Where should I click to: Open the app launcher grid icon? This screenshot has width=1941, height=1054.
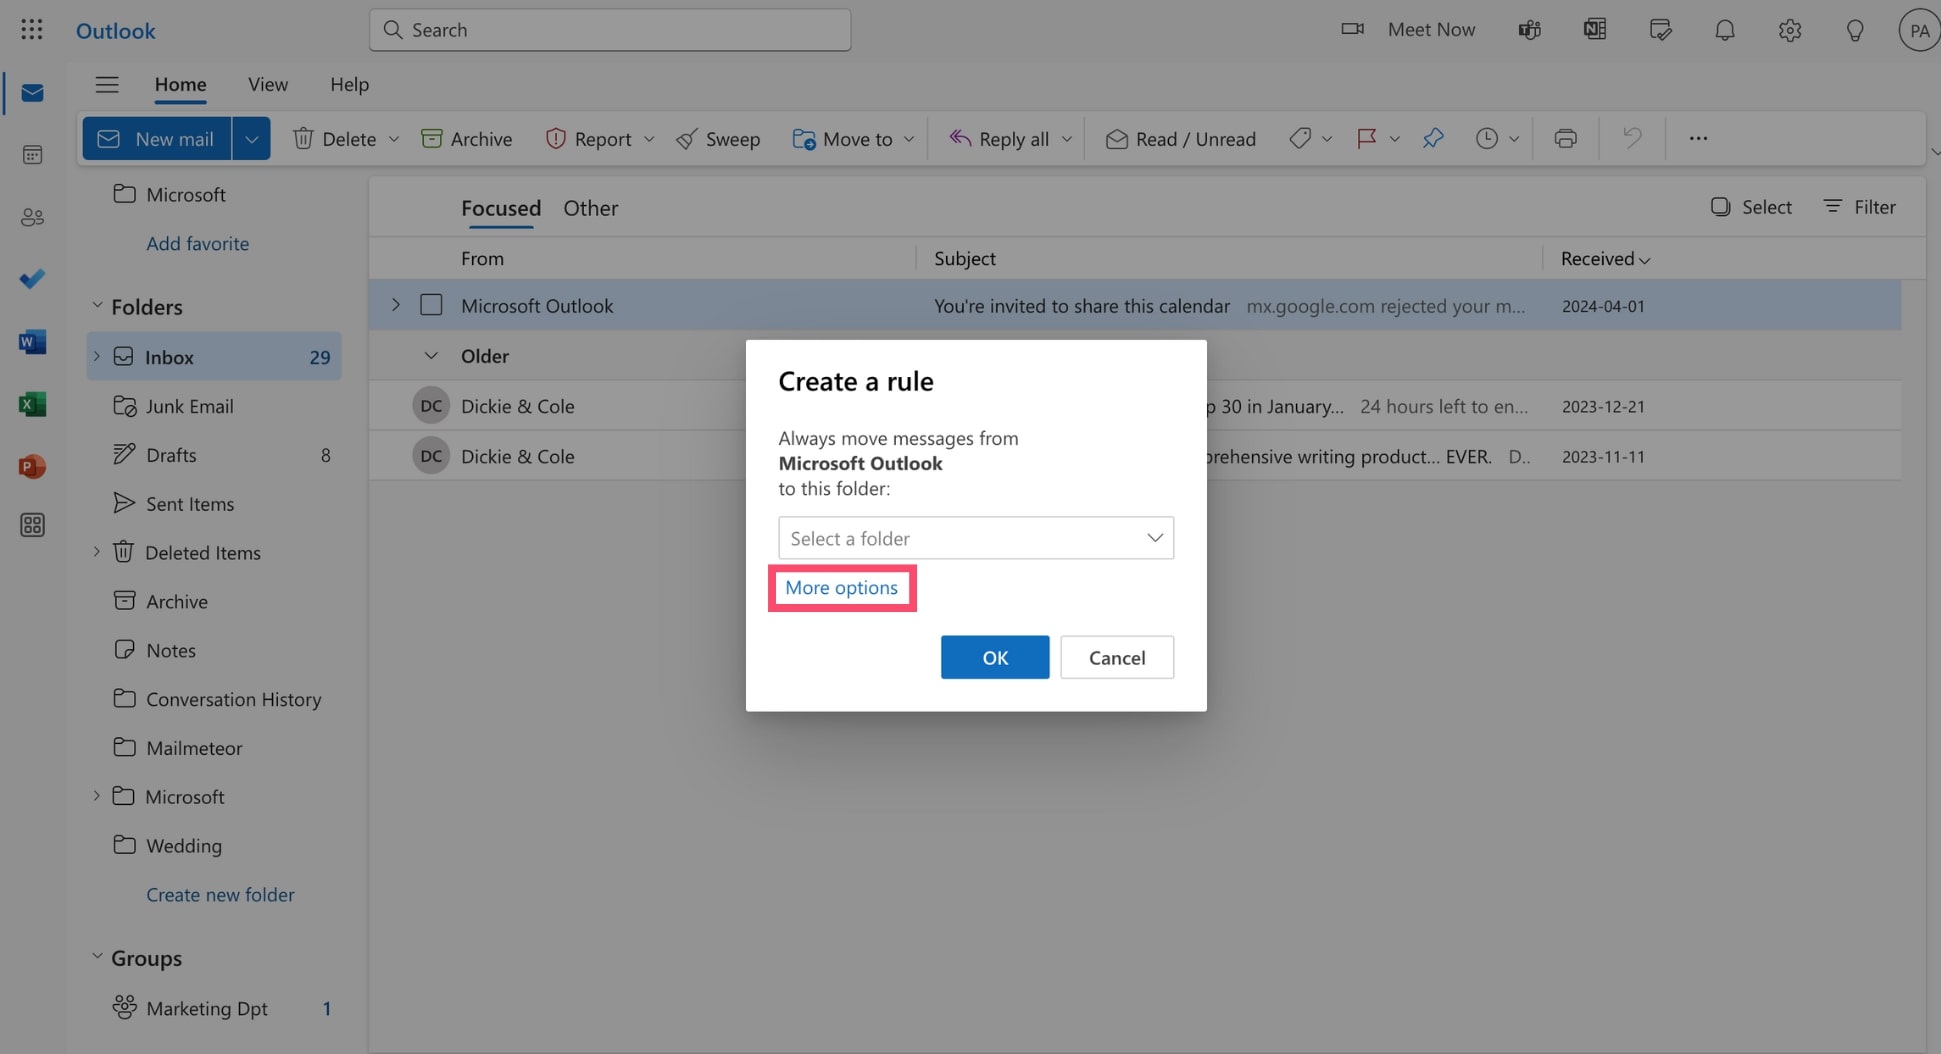click(31, 30)
